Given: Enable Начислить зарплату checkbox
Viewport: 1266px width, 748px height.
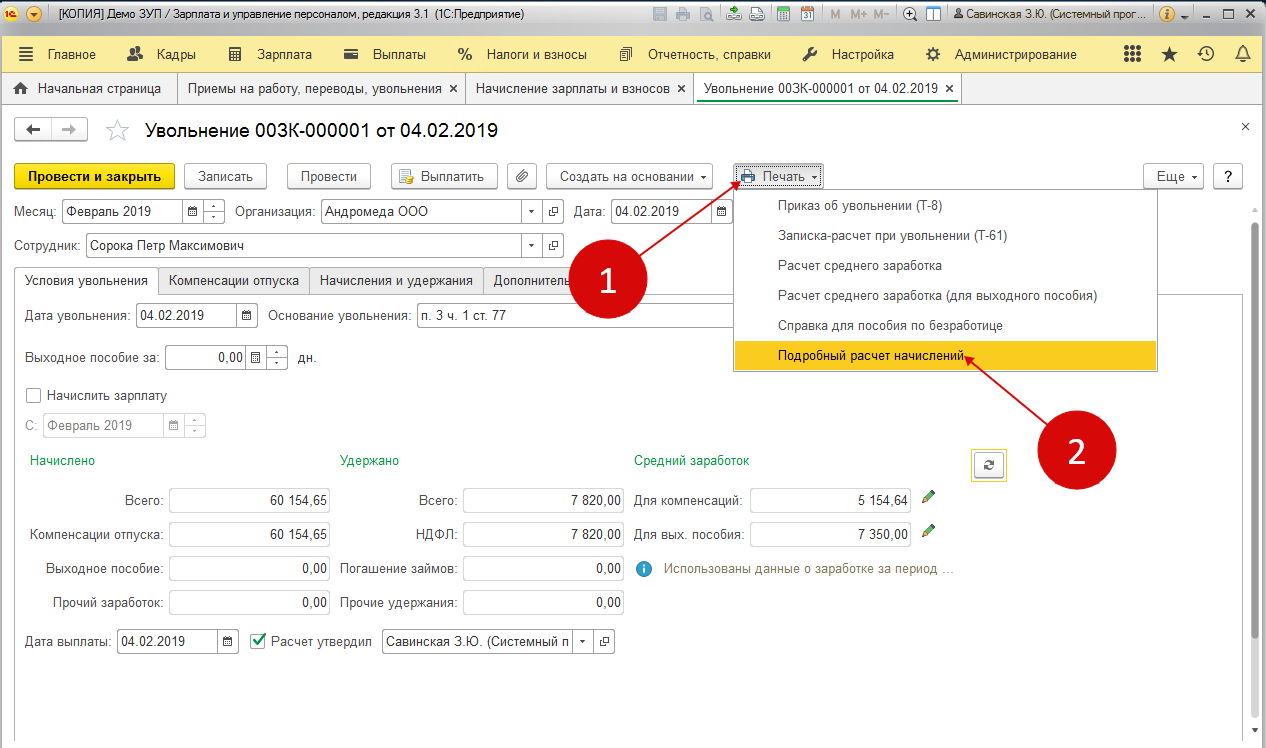Looking at the screenshot, I should [x=34, y=396].
